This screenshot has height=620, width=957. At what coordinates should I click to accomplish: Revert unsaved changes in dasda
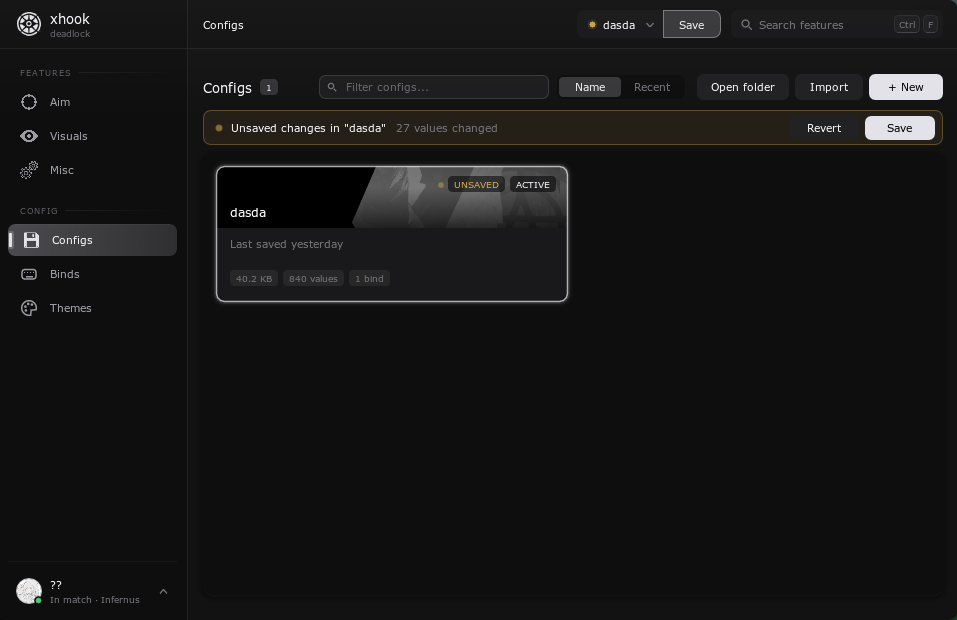click(823, 128)
